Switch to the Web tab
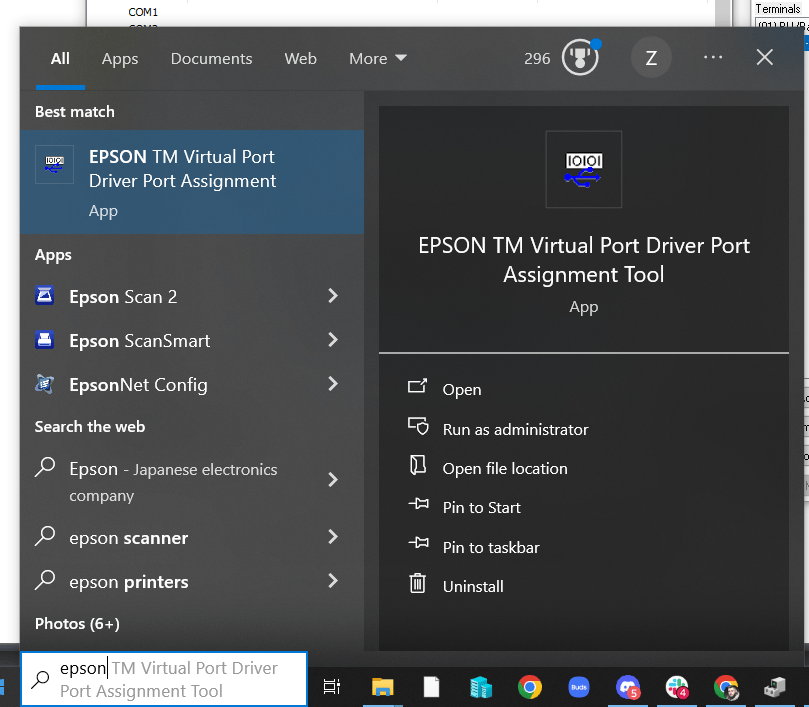Viewport: 809px width, 707px height. click(300, 58)
